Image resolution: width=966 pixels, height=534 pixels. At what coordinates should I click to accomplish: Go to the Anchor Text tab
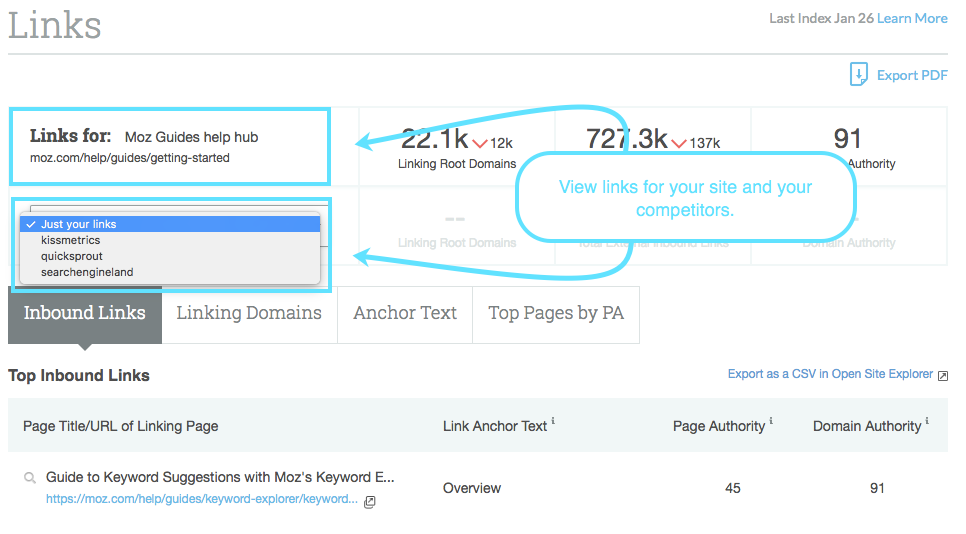pyautogui.click(x=405, y=314)
